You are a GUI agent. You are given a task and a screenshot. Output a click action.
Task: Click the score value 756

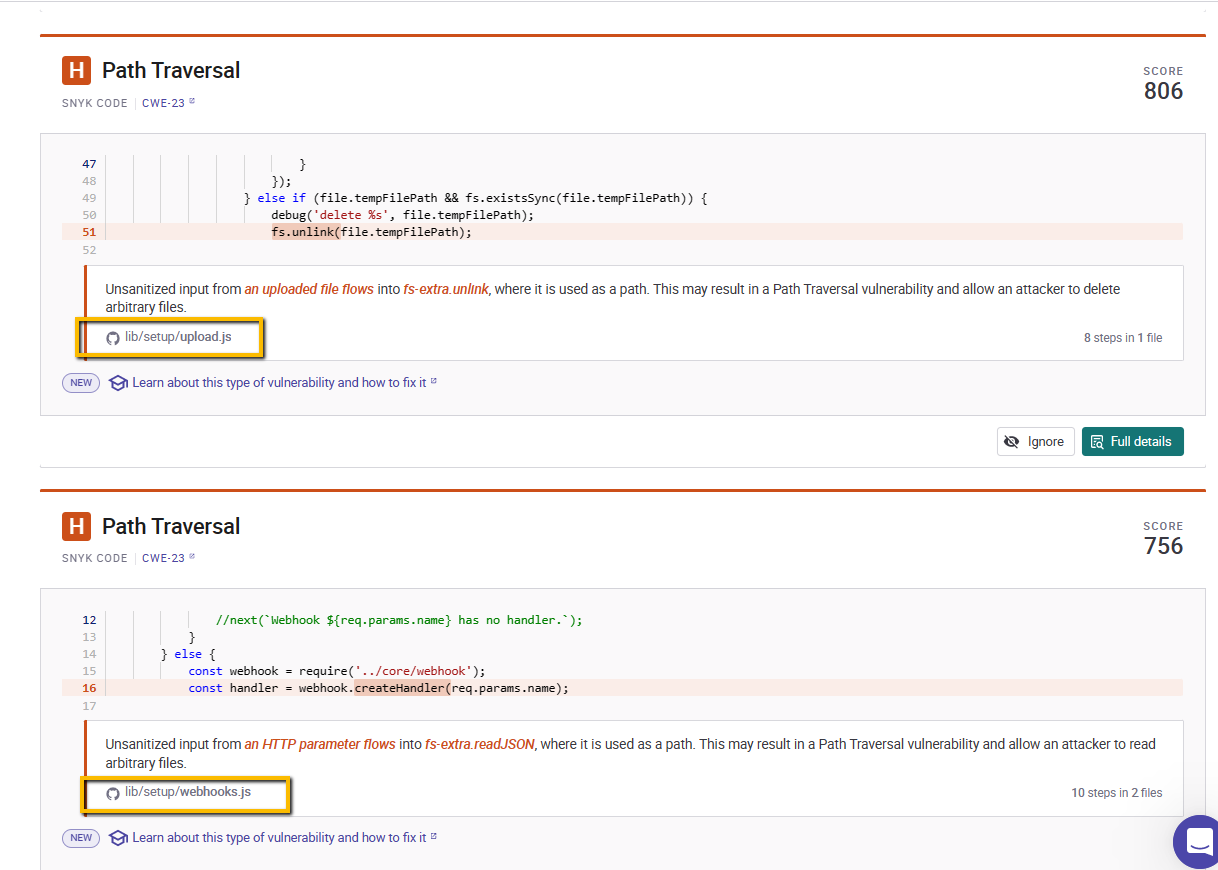click(1163, 546)
